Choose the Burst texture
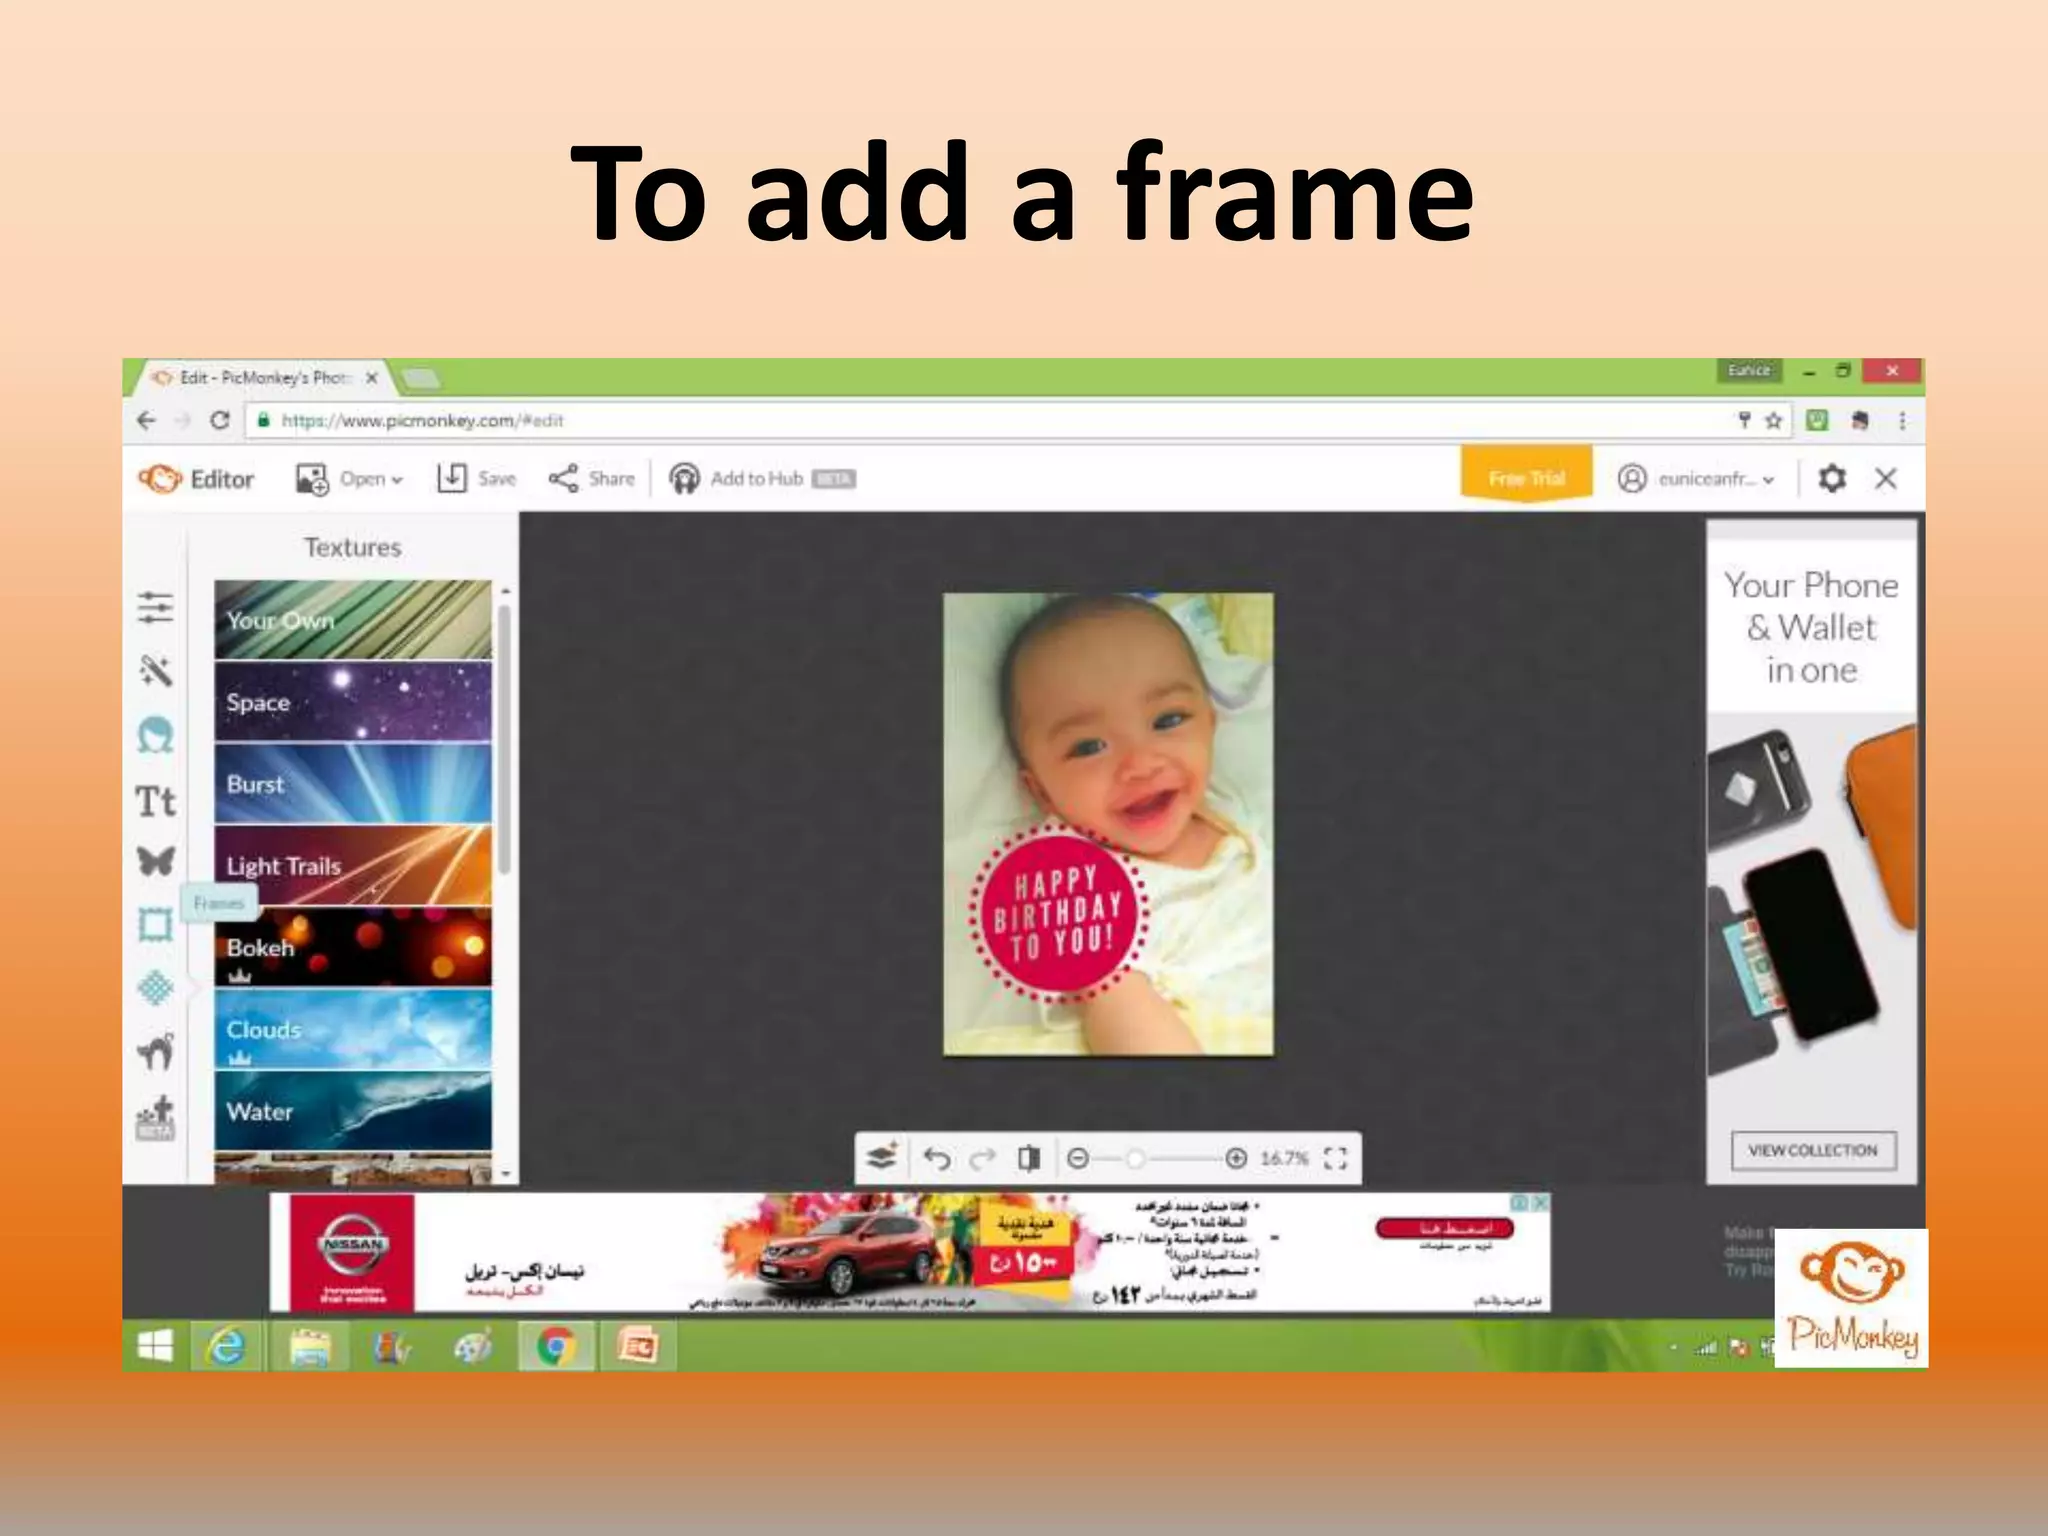This screenshot has height=1536, width=2048. 353,783
